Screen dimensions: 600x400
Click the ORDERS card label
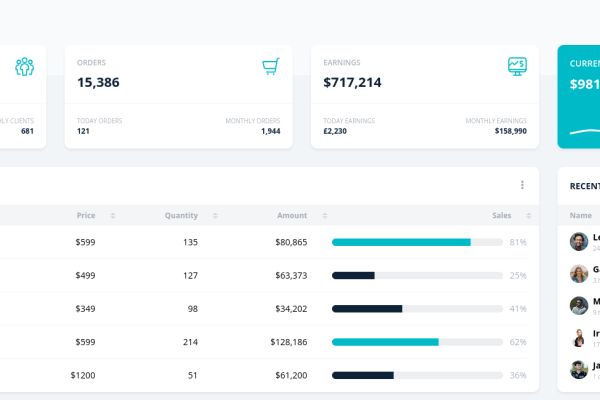[91, 63]
